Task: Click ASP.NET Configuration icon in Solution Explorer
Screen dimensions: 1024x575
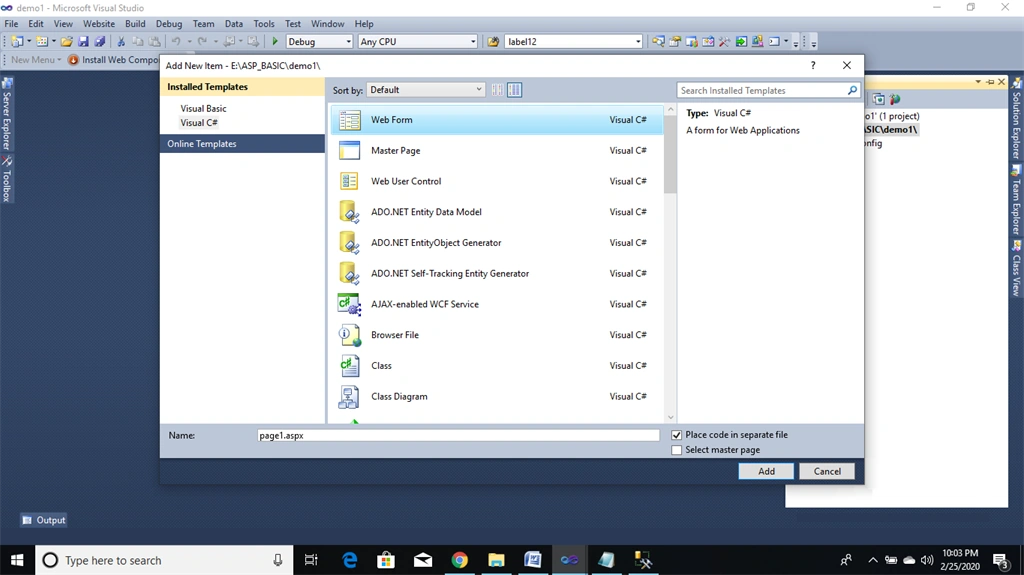Action: tap(895, 99)
